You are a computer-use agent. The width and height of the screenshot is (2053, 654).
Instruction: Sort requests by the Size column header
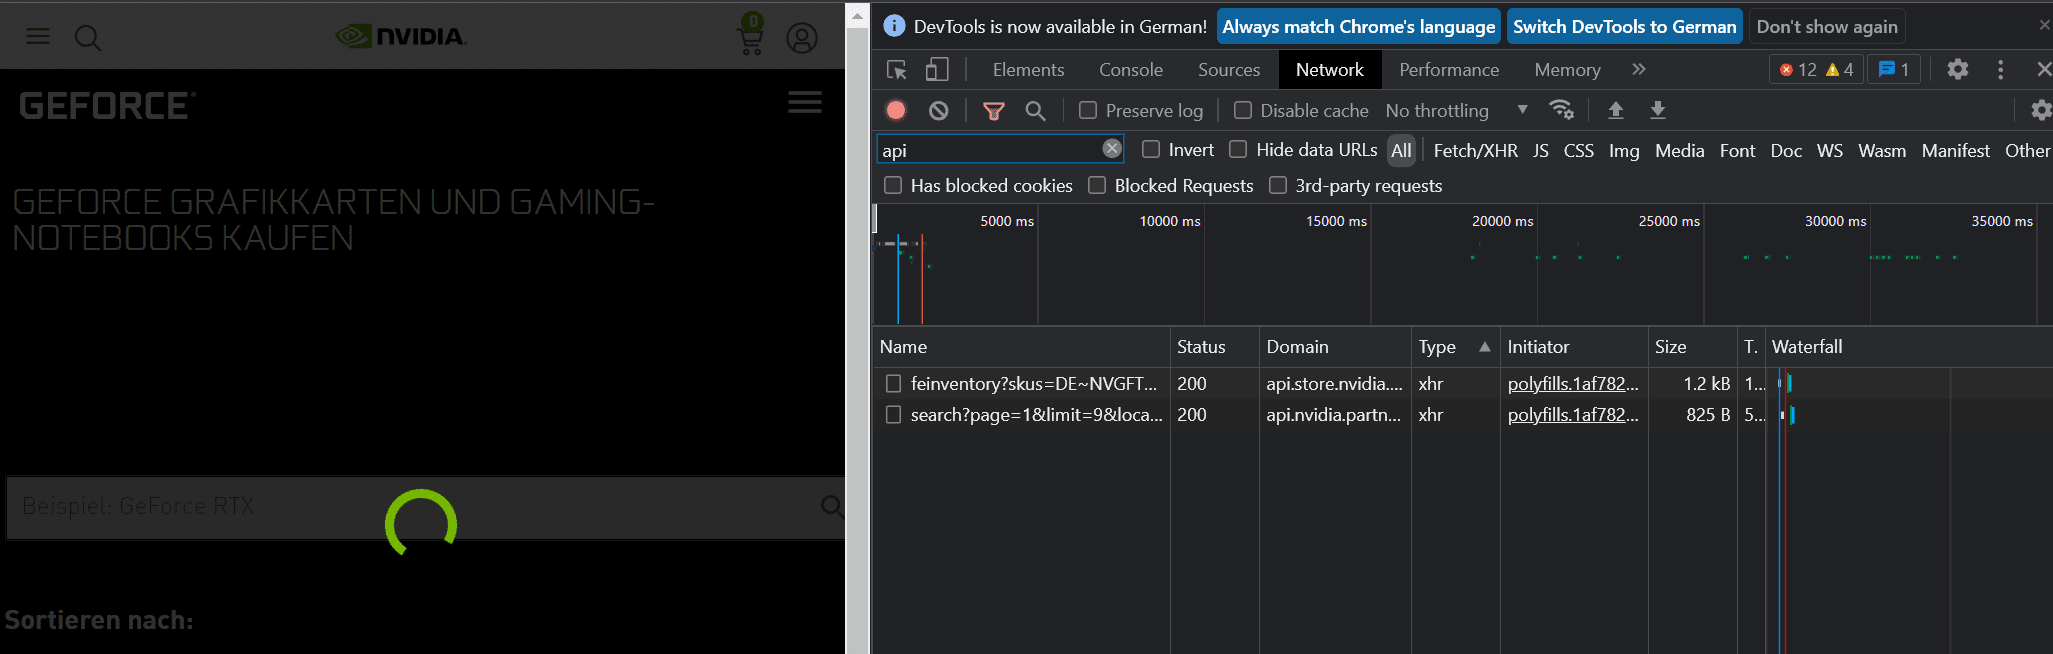click(x=1692, y=347)
